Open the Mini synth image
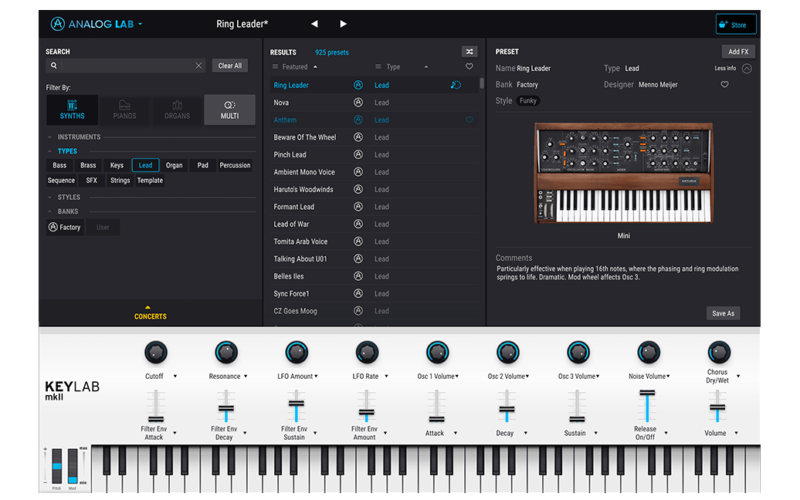 point(623,173)
